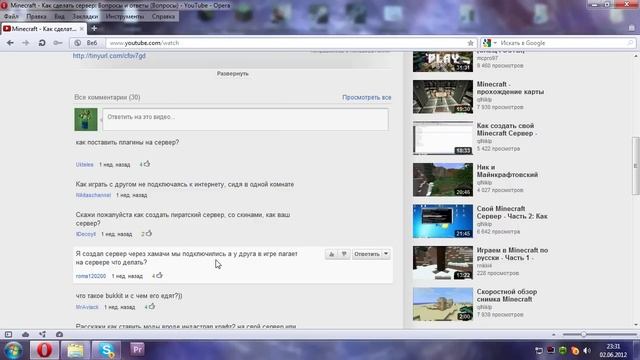Image resolution: width=640 pixels, height=360 pixels.
Task: Thumbs up the хамачи comment button
Action: click(331, 254)
